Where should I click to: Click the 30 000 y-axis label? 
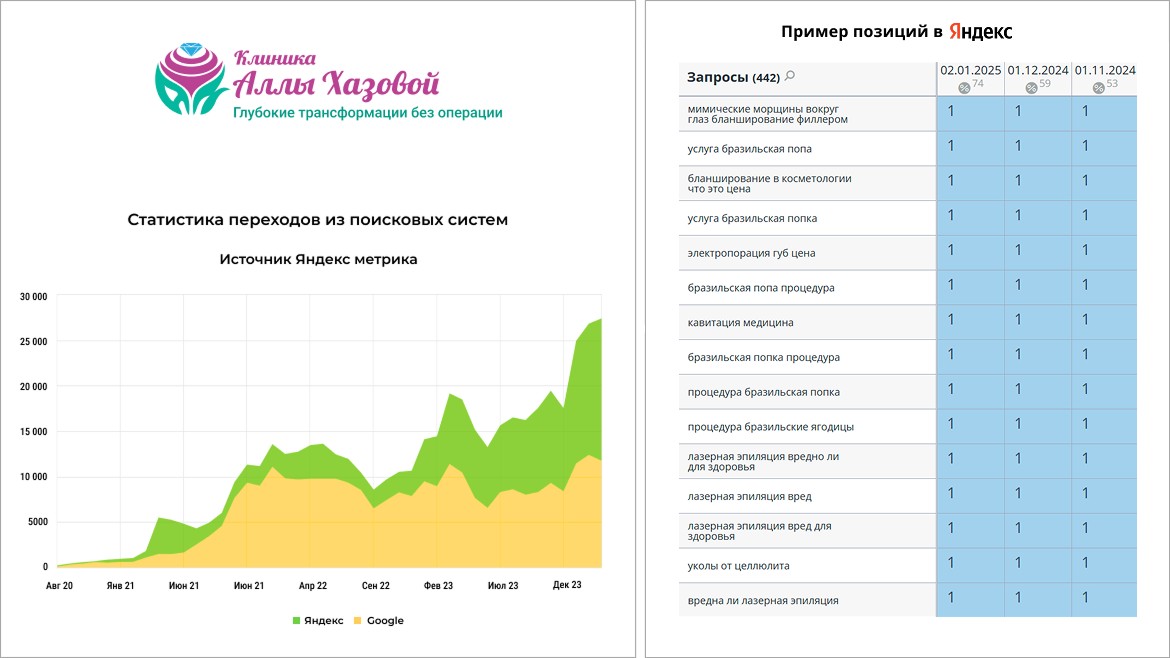(x=34, y=297)
